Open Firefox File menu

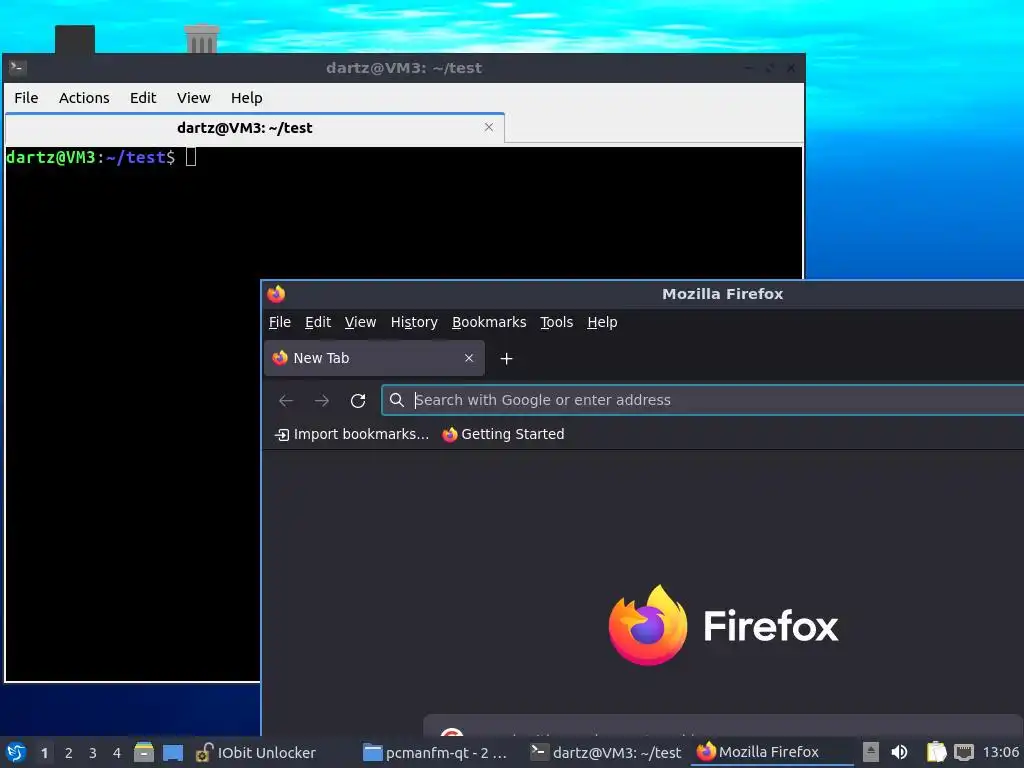pos(280,322)
